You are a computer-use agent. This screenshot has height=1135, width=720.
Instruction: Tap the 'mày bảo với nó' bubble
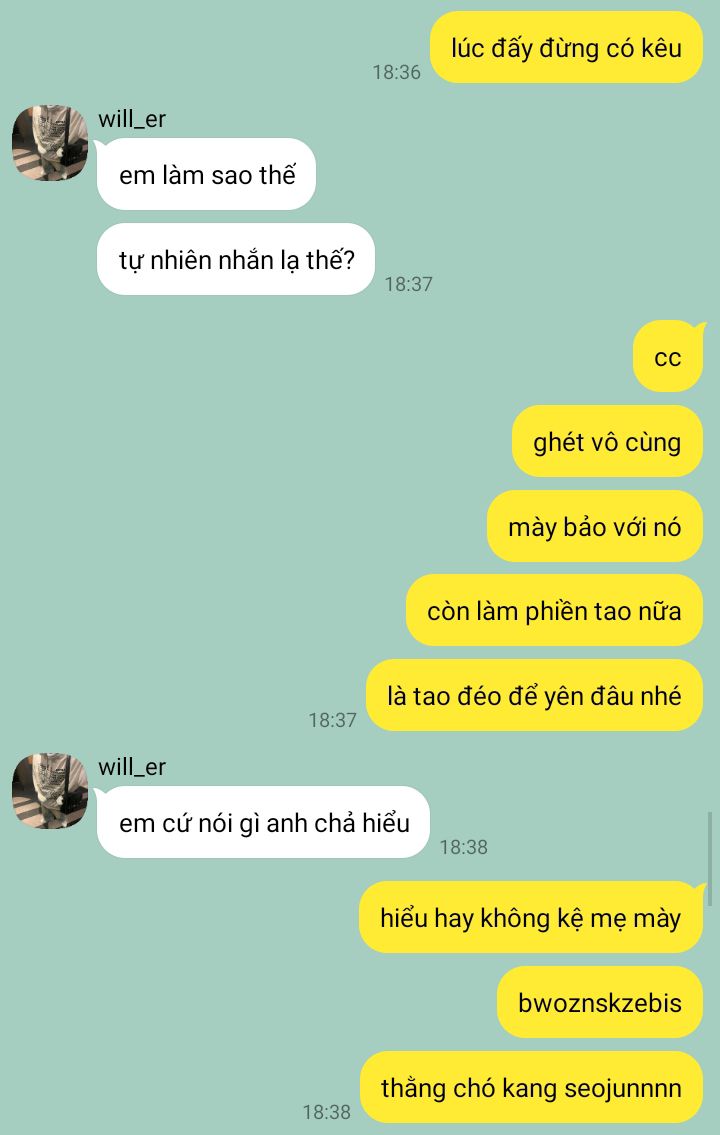[x=595, y=526]
